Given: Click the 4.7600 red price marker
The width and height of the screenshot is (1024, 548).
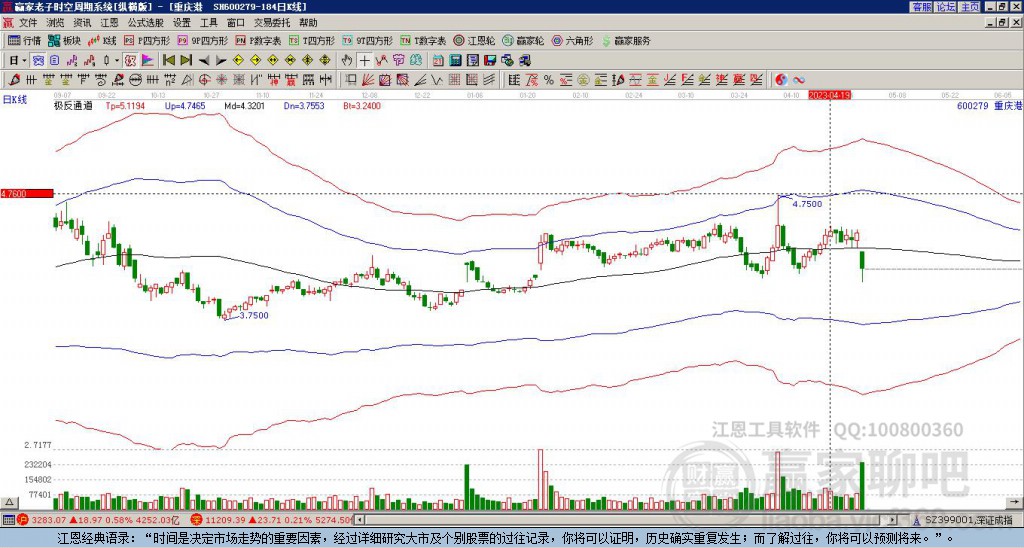Looking at the screenshot, I should [27, 193].
